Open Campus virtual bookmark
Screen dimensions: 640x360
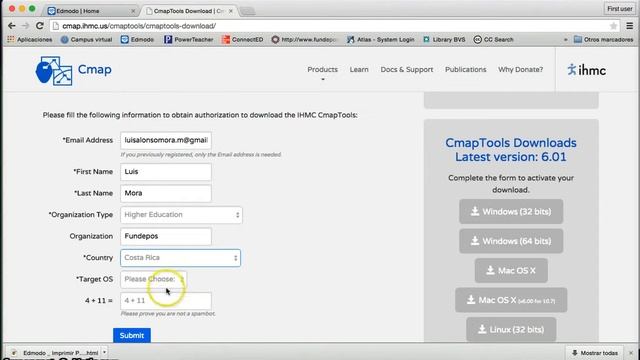[87, 40]
